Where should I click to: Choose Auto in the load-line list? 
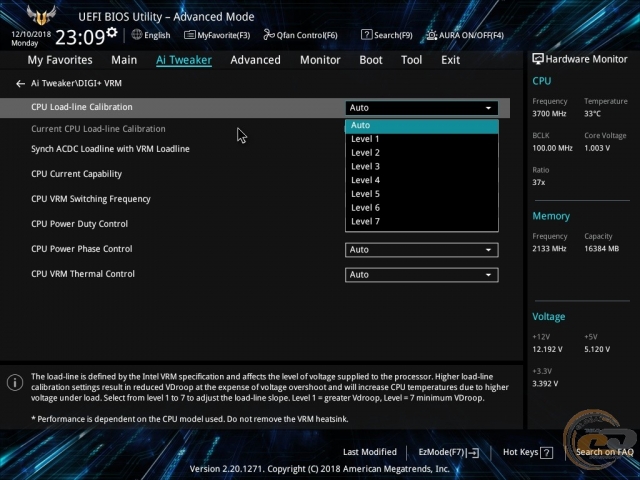[422, 126]
